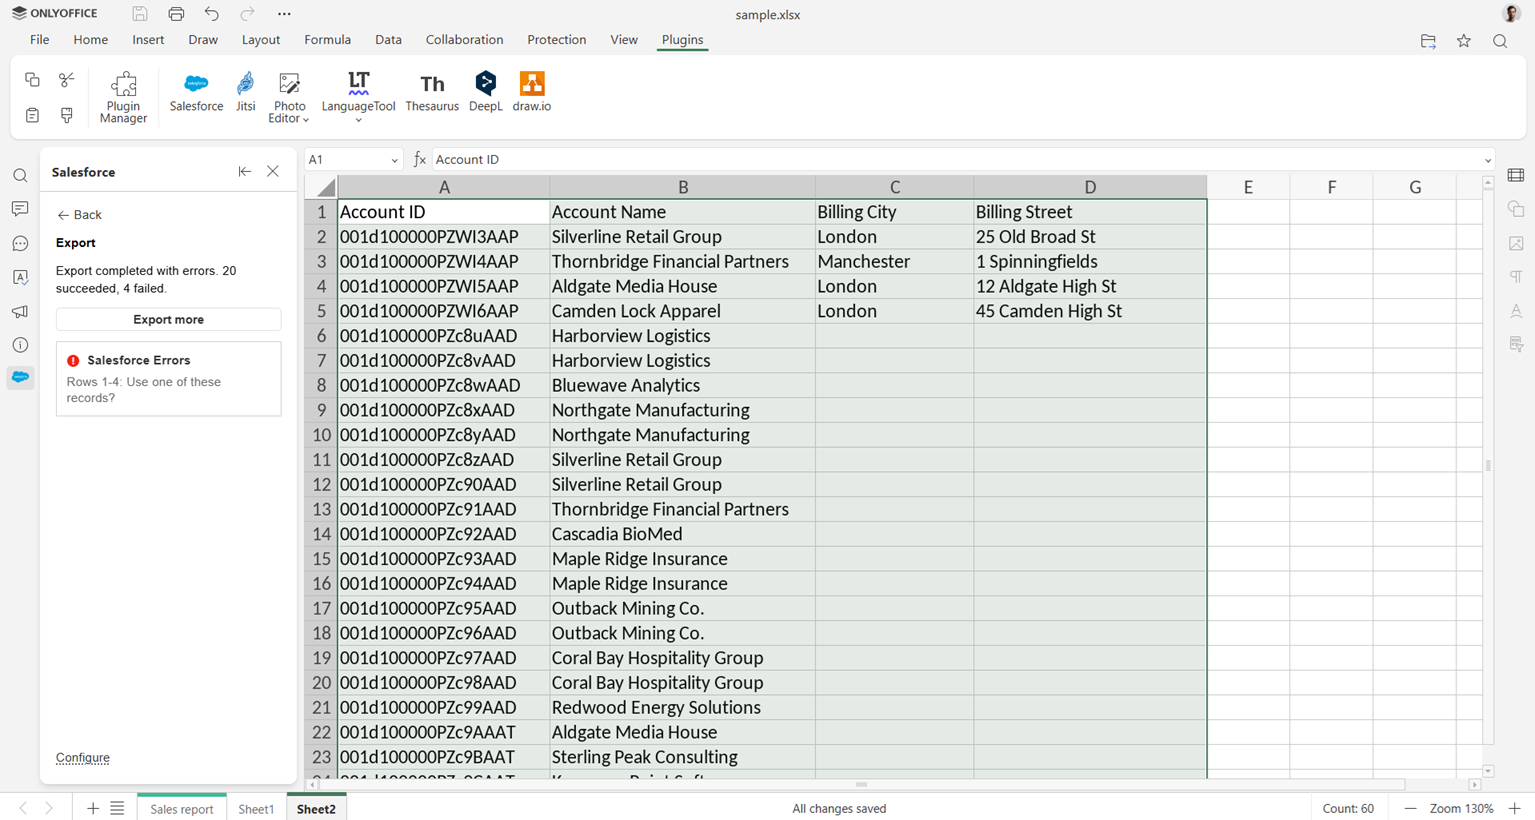Select cell containing Manchester
Image resolution: width=1535 pixels, height=820 pixels.
tap(895, 261)
